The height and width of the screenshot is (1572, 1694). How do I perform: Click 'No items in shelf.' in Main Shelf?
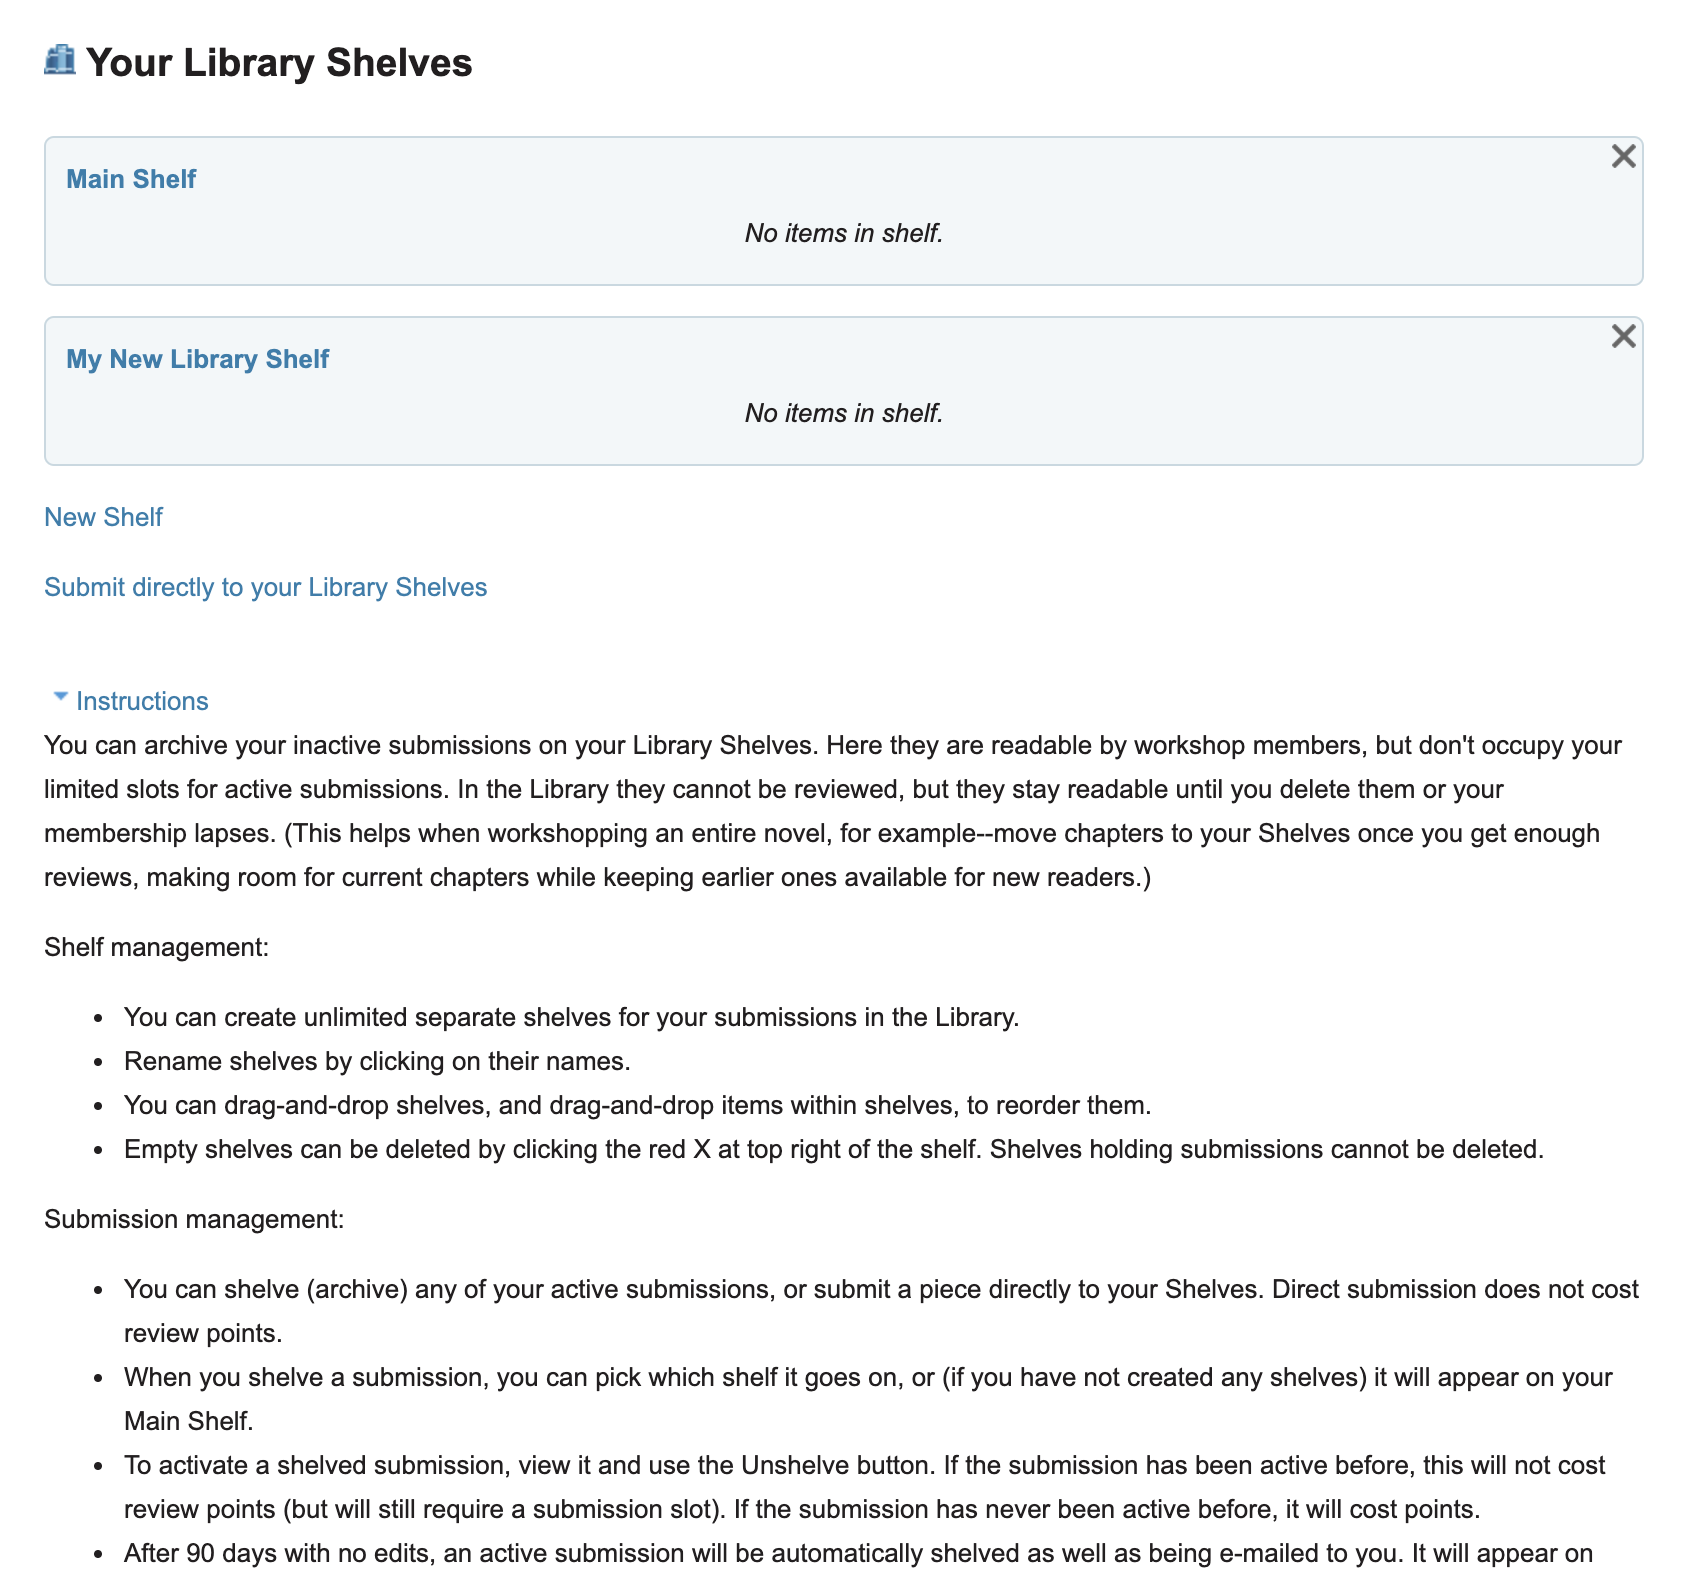click(844, 233)
